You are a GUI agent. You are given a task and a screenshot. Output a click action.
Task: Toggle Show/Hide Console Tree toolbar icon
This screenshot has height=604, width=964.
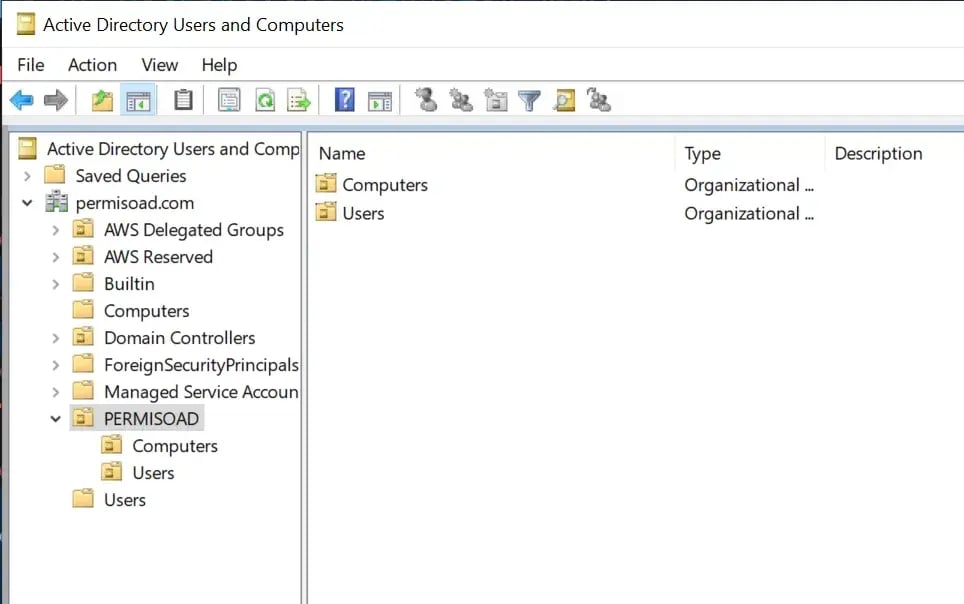tap(138, 100)
